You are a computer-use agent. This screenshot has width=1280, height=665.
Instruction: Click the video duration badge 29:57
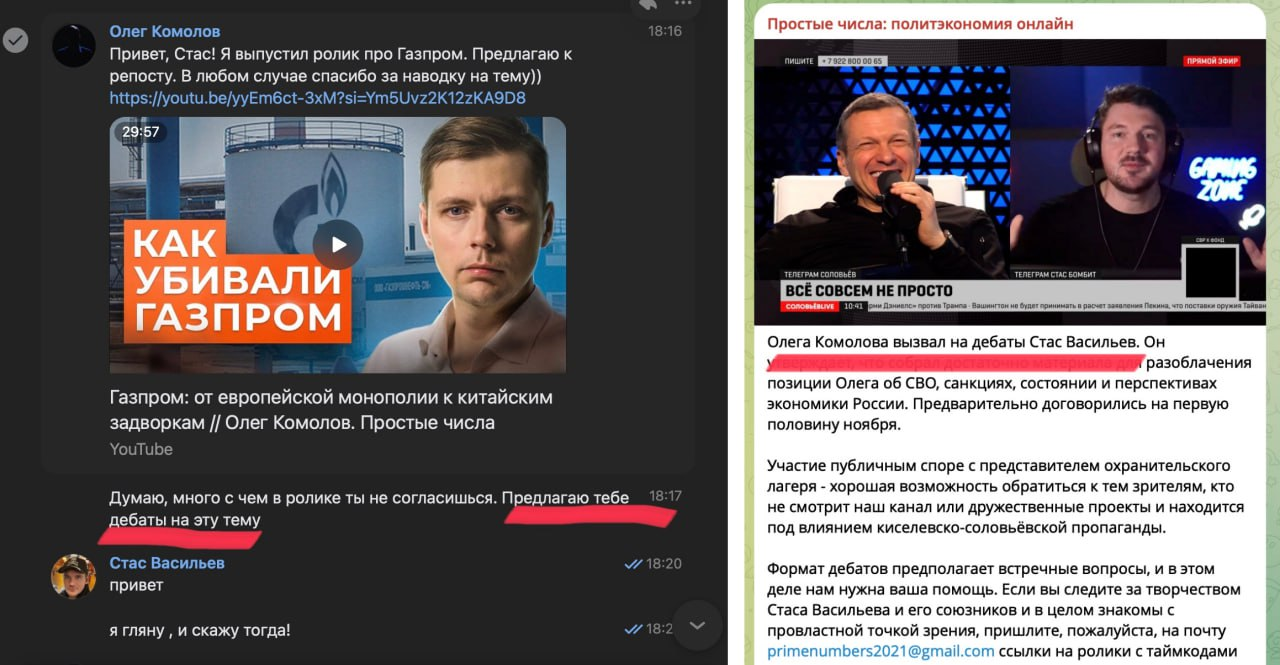[141, 131]
